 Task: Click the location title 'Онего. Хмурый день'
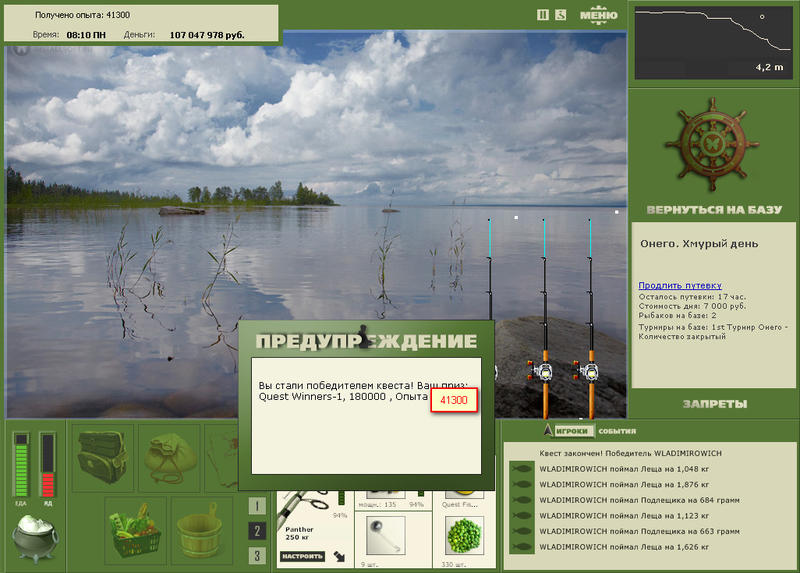click(x=699, y=244)
